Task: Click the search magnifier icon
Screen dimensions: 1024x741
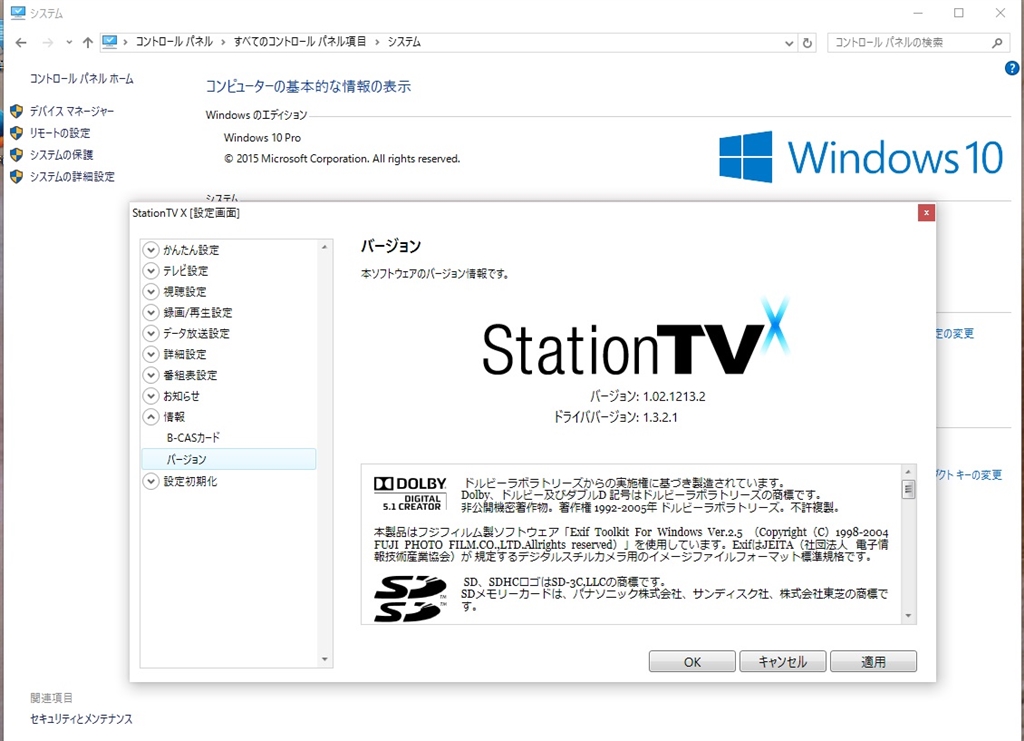Action: pos(997,42)
